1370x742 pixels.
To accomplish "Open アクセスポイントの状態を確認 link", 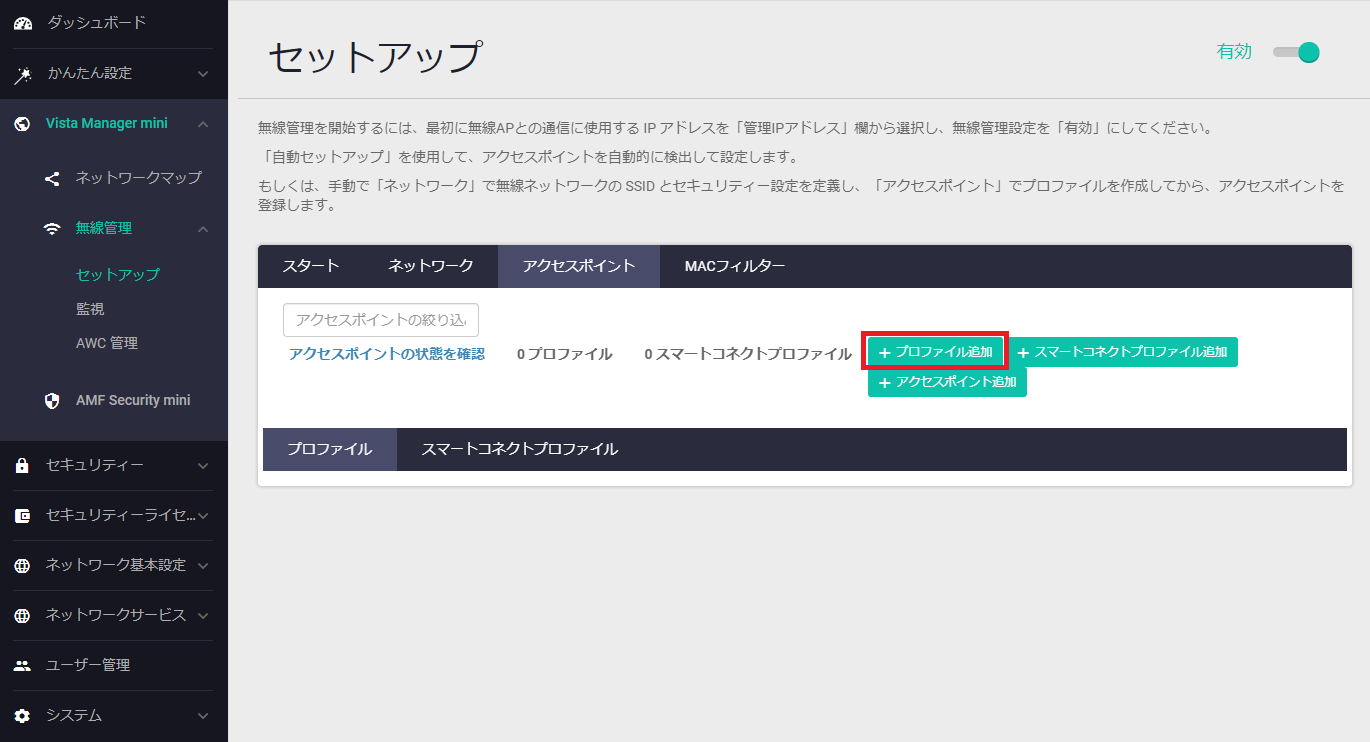I will click(386, 354).
